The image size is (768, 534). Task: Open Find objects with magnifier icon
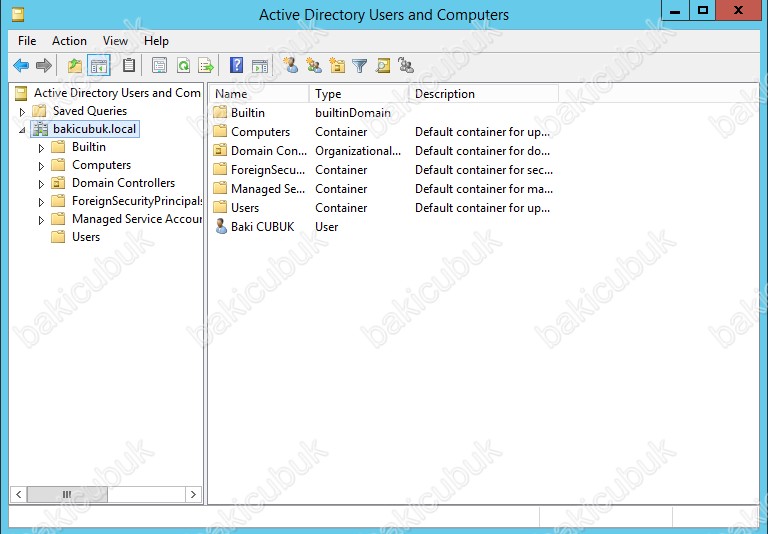click(383, 65)
